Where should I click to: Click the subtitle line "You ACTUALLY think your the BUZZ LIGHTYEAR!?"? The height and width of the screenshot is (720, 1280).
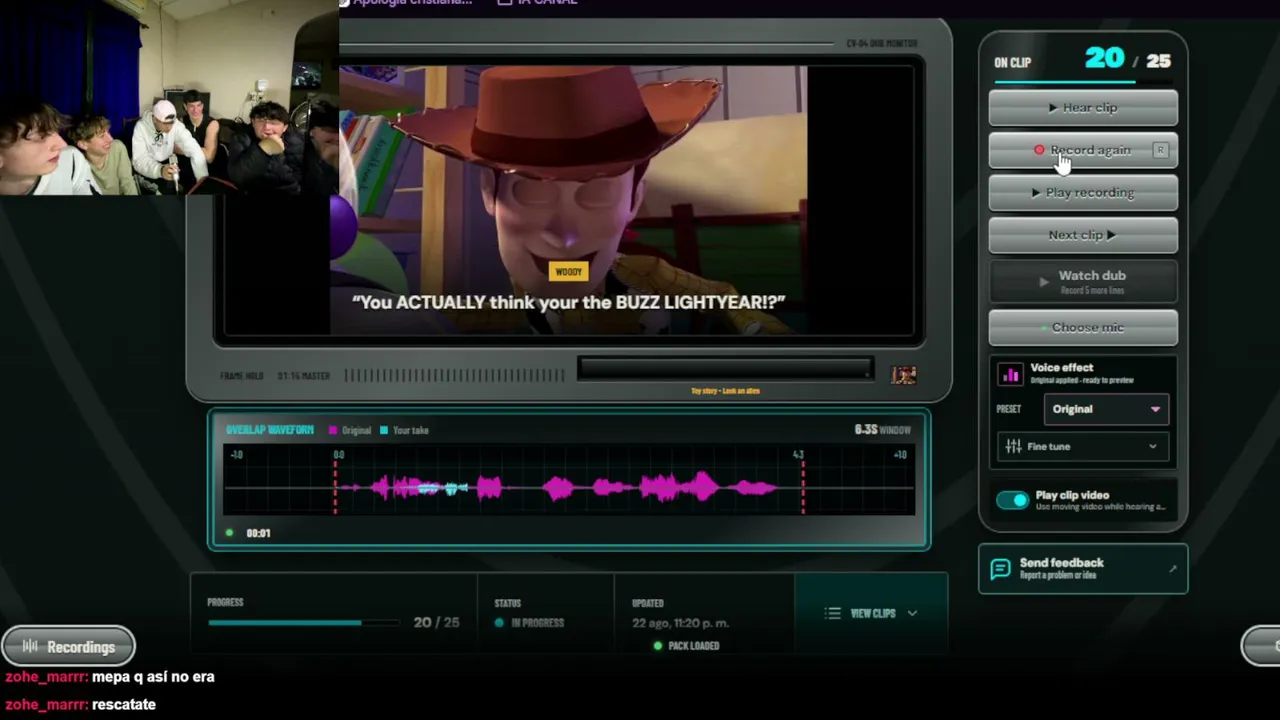(568, 302)
